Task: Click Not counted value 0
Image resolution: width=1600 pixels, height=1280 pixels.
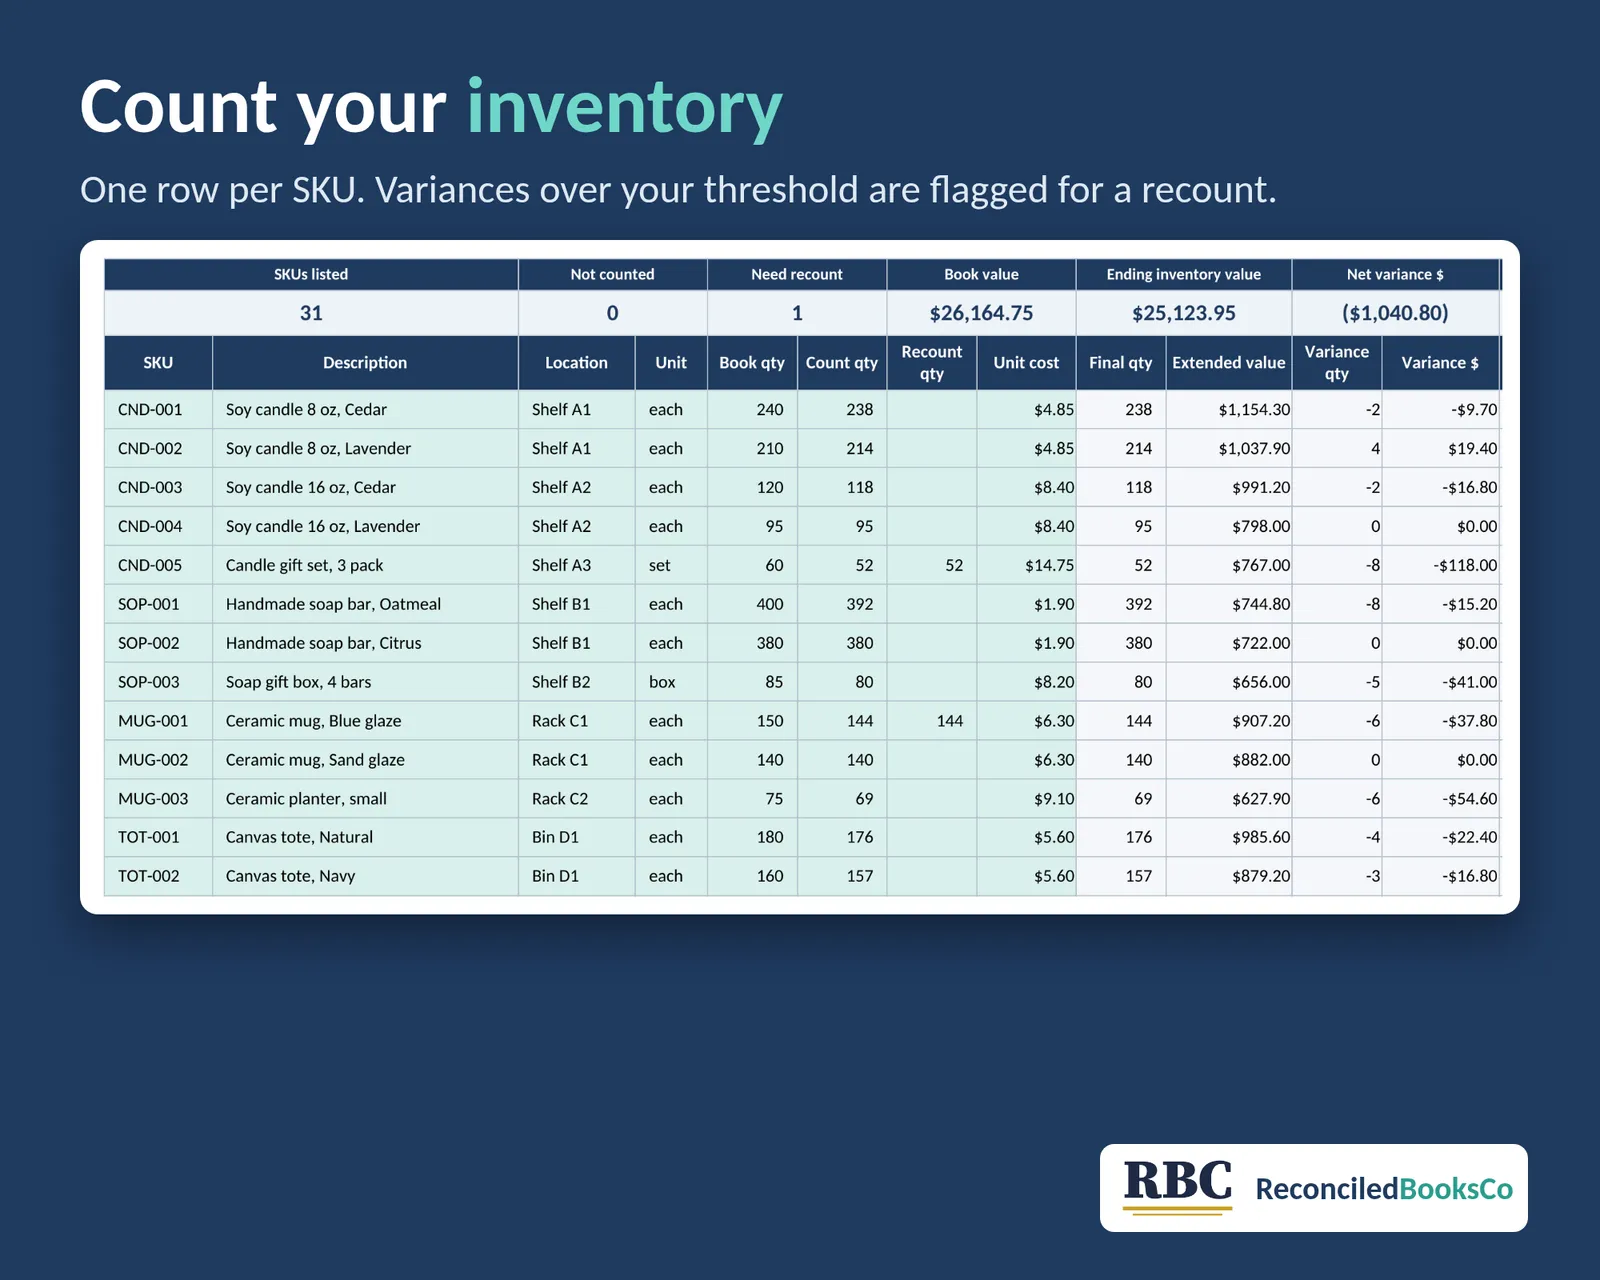Action: coord(612,313)
